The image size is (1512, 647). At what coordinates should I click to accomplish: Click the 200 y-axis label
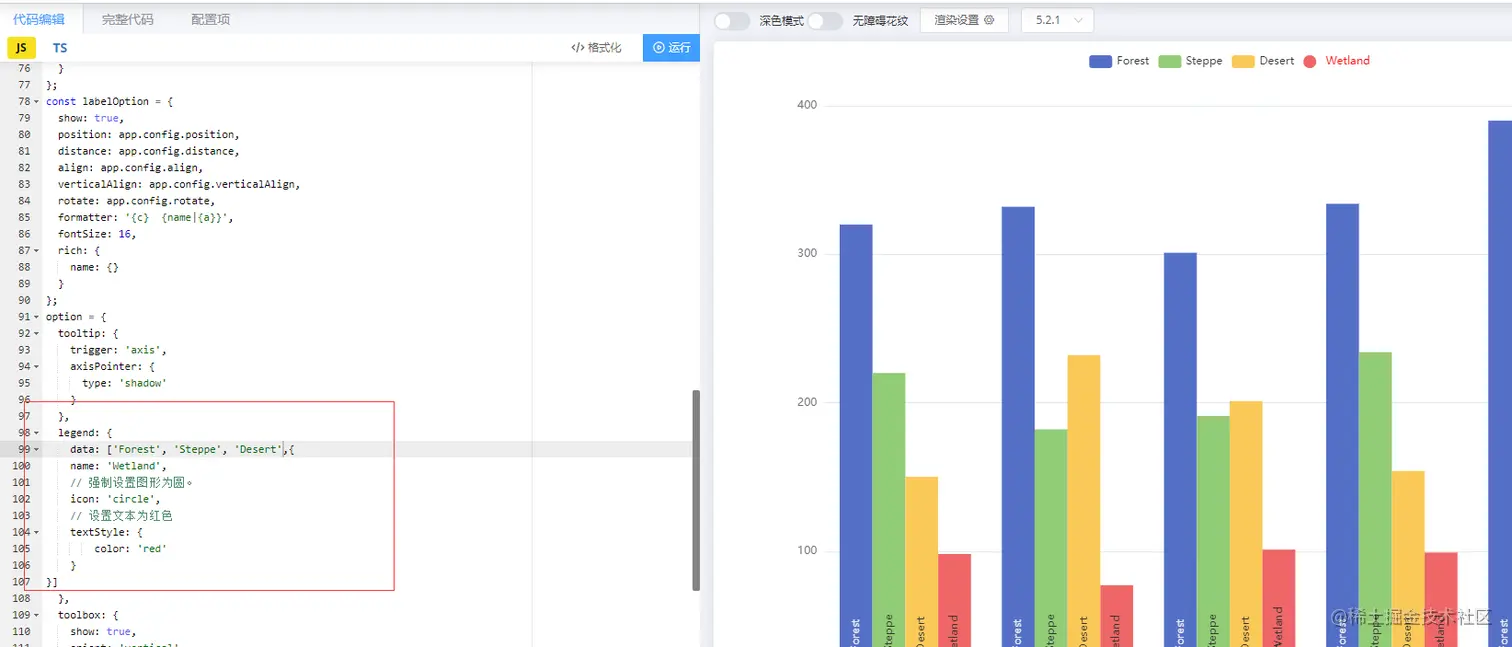click(807, 402)
